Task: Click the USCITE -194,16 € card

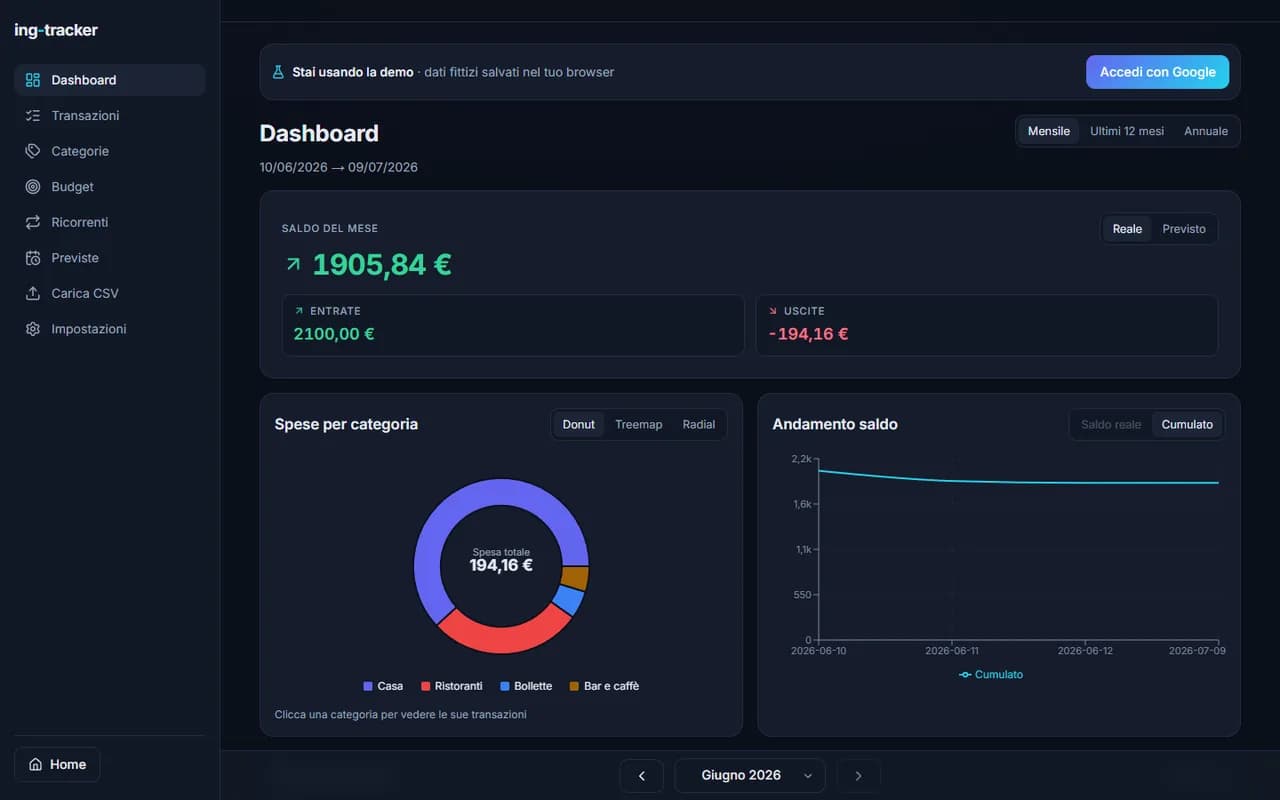Action: click(987, 325)
